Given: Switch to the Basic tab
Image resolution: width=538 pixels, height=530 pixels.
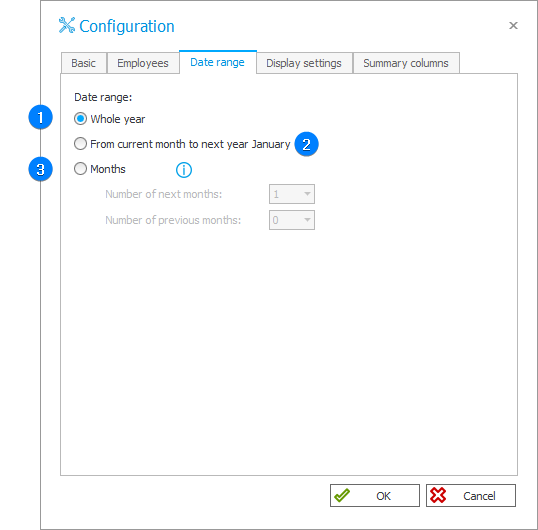Looking at the screenshot, I should [x=84, y=63].
